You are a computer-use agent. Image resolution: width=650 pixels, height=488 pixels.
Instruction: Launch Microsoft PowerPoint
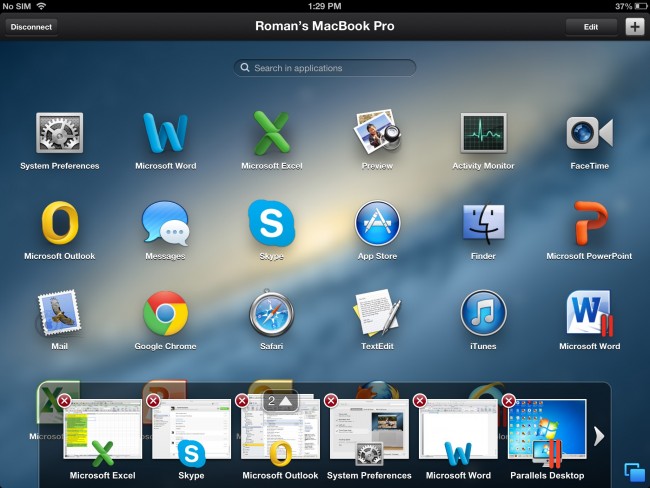[x=589, y=223]
